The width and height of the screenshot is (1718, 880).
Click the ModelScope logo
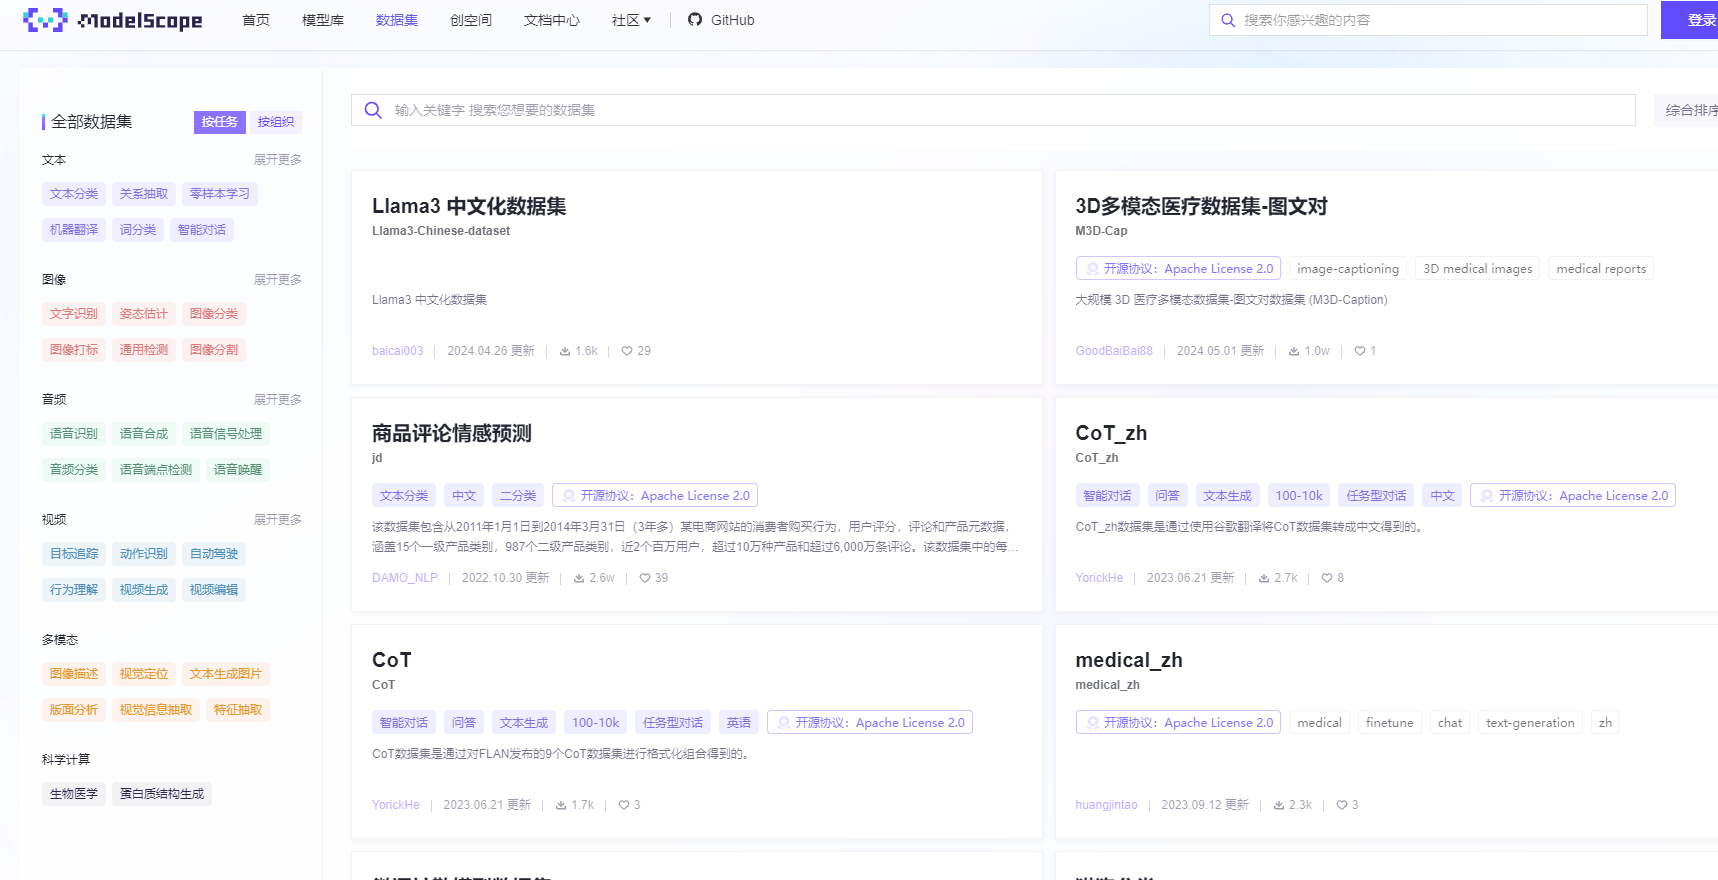(x=112, y=20)
